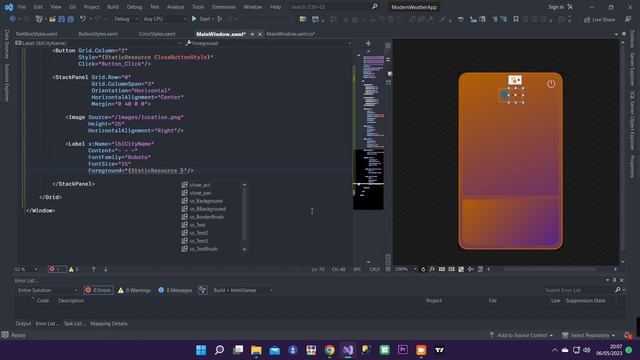Click the up arrow navigate previous issue
Viewport: 640px width, 360px height.
(93, 269)
